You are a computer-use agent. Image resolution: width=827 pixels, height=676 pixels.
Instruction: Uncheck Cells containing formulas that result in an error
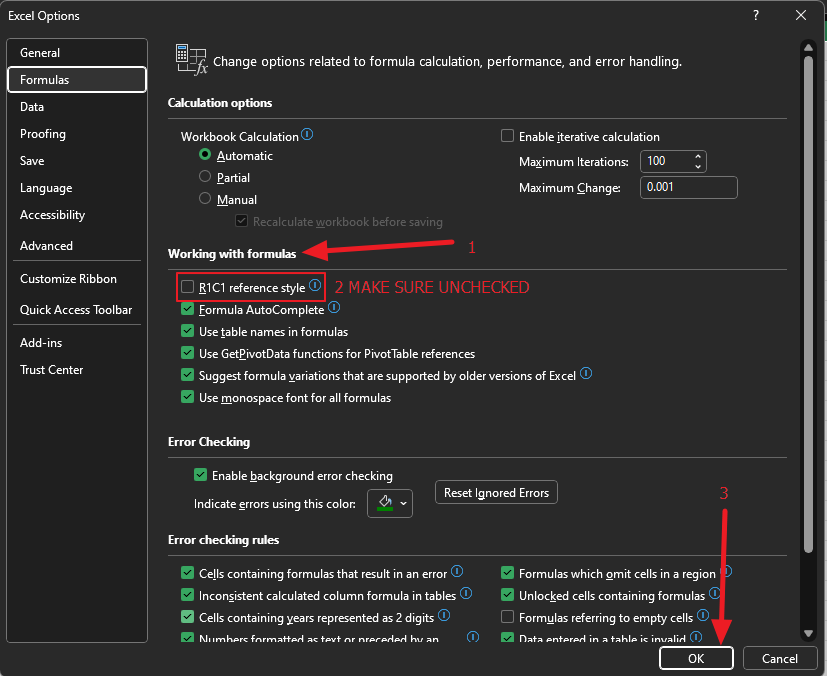(x=187, y=573)
